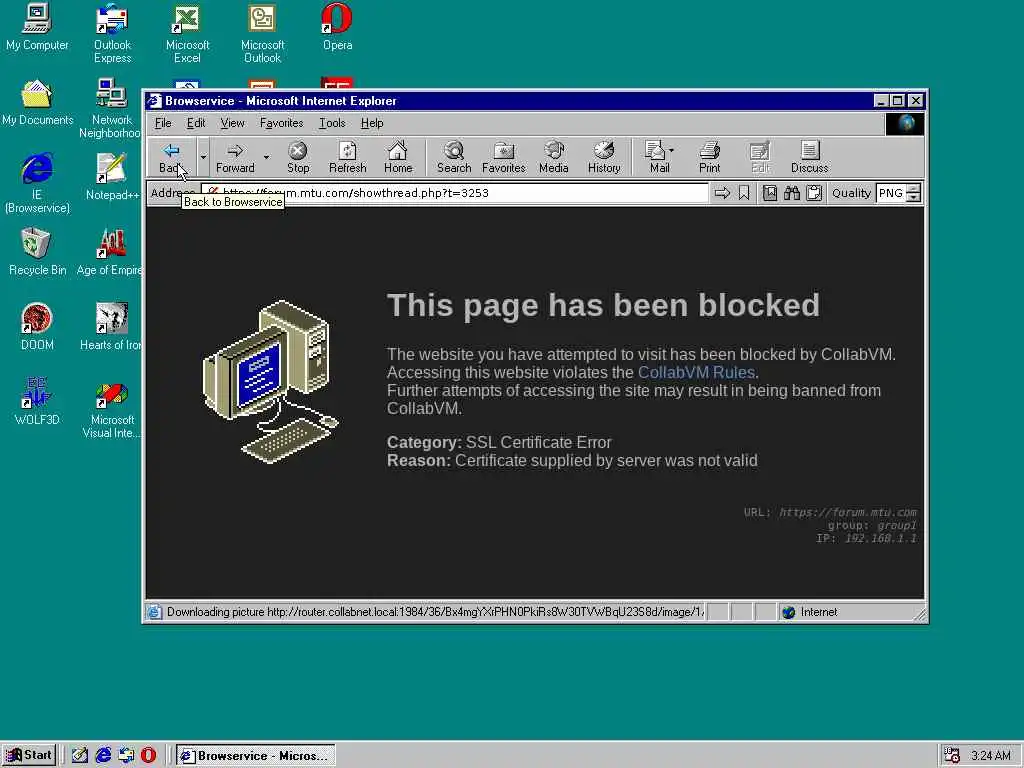Click the clipboard icon in the address toolbar
This screenshot has width=1024, height=768.
(814, 193)
